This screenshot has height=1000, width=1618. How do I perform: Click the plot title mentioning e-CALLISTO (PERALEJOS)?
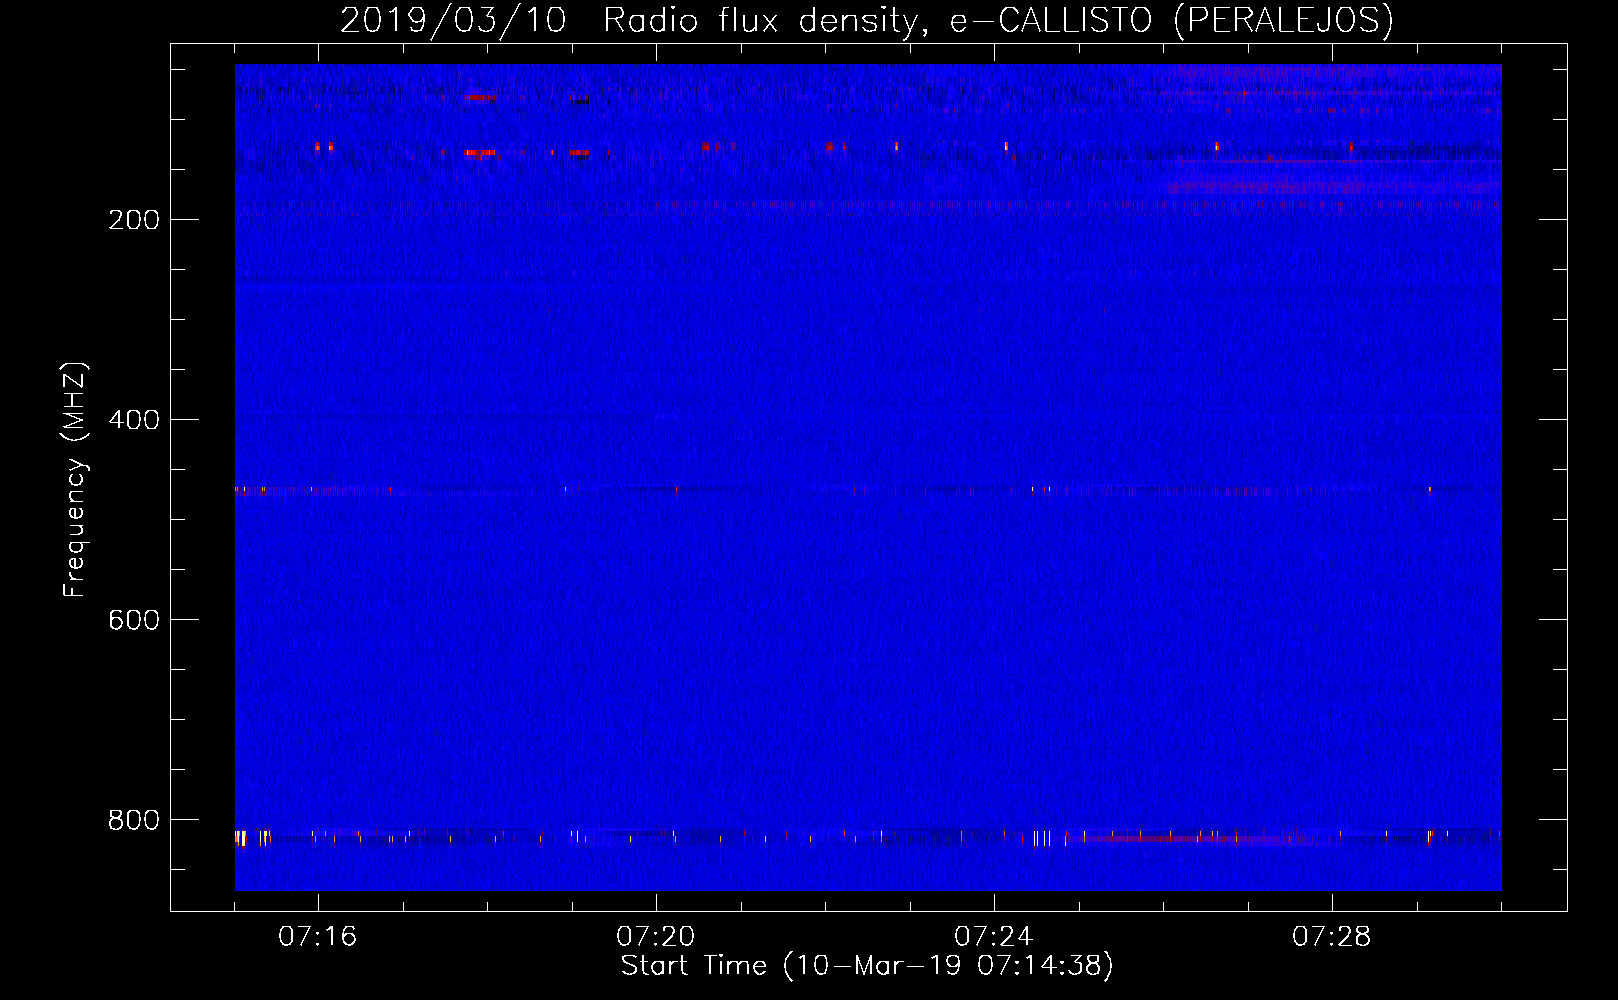867,21
